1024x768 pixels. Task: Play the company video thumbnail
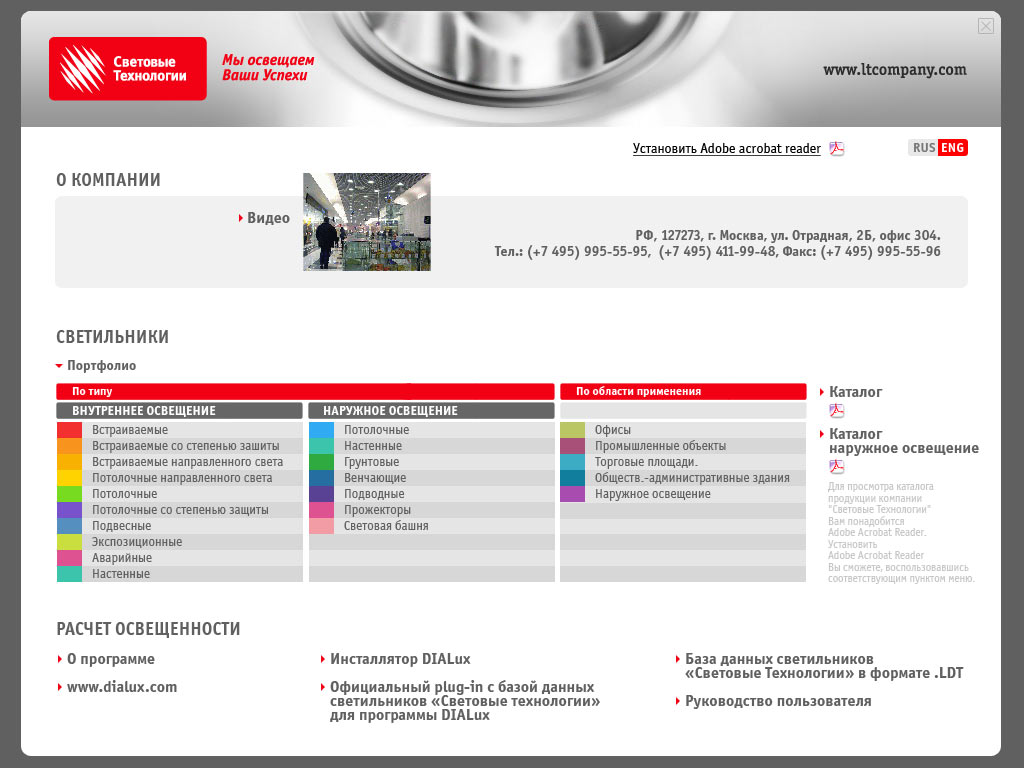click(x=367, y=222)
